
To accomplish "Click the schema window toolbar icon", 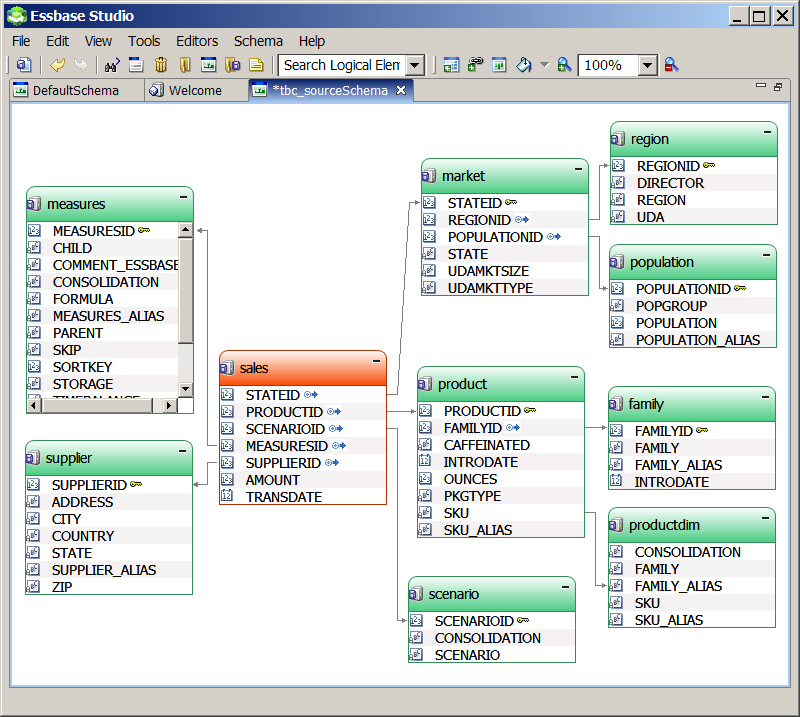I will [208, 65].
